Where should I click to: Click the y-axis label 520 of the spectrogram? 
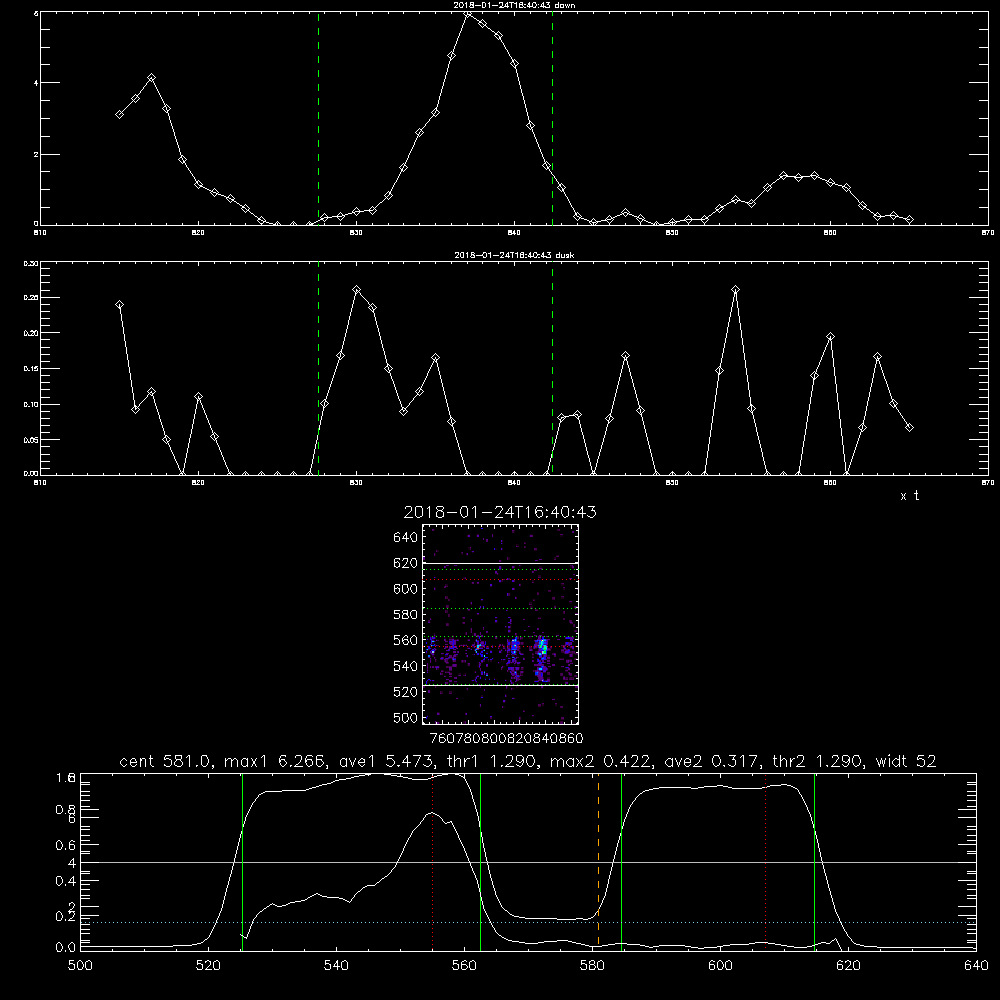pyautogui.click(x=406, y=692)
